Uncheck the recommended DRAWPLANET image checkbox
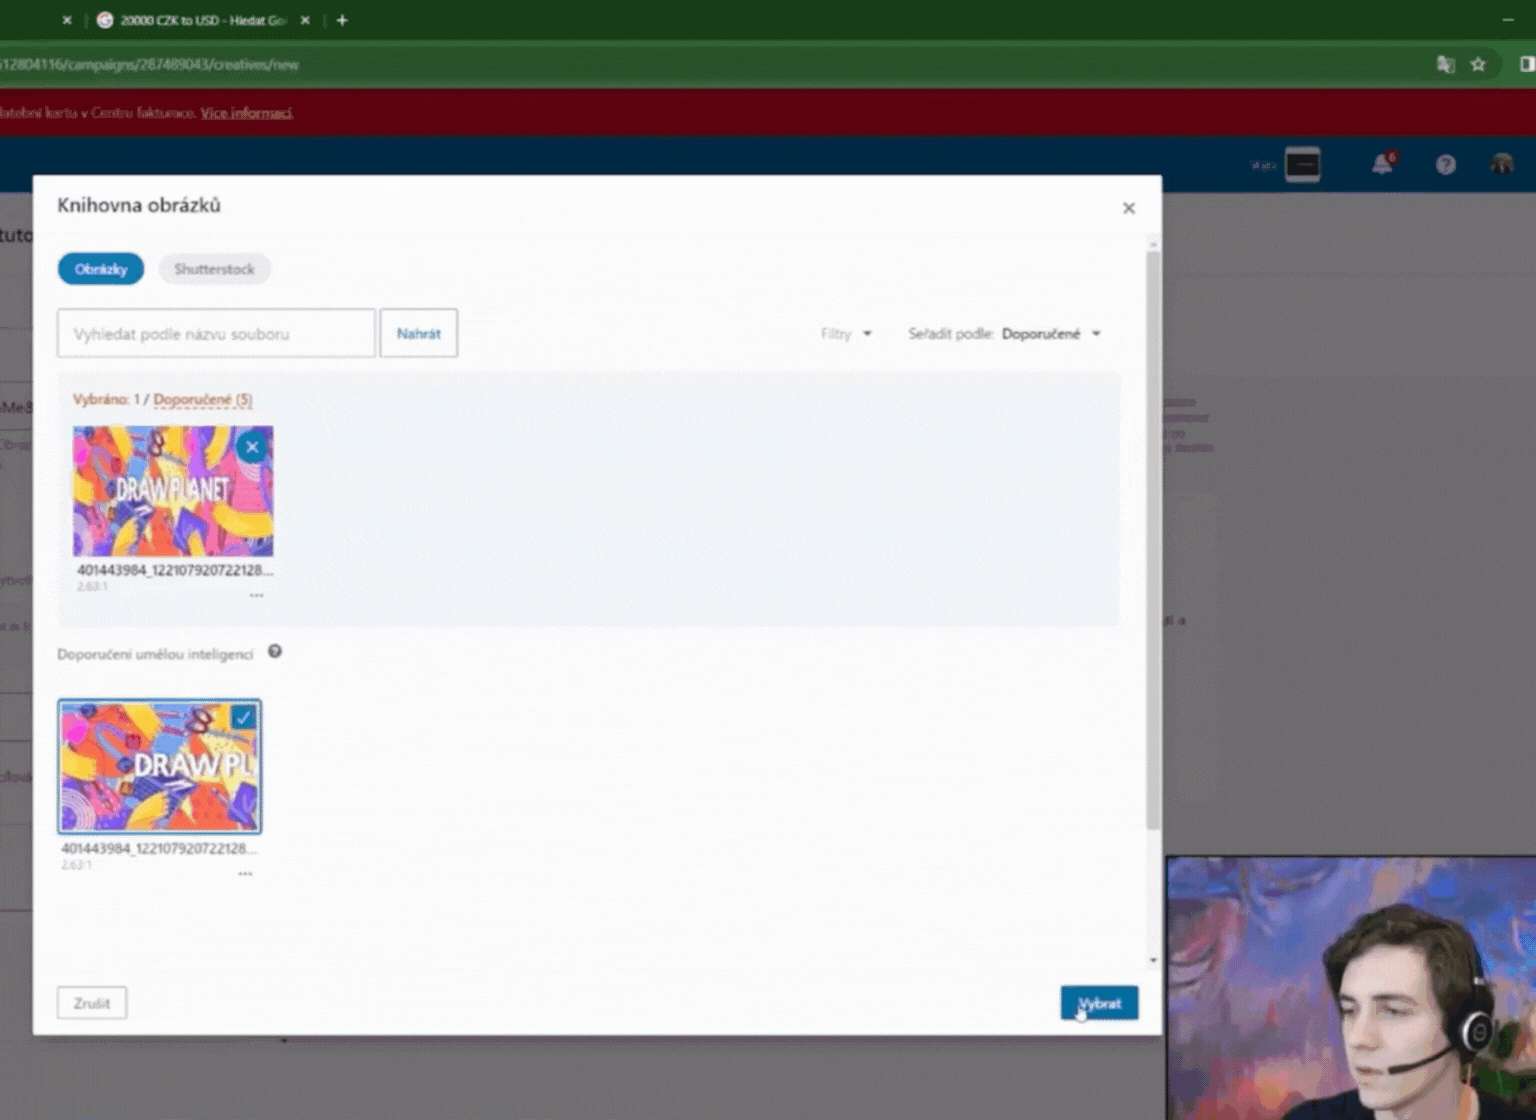The image size is (1536, 1120). (243, 717)
